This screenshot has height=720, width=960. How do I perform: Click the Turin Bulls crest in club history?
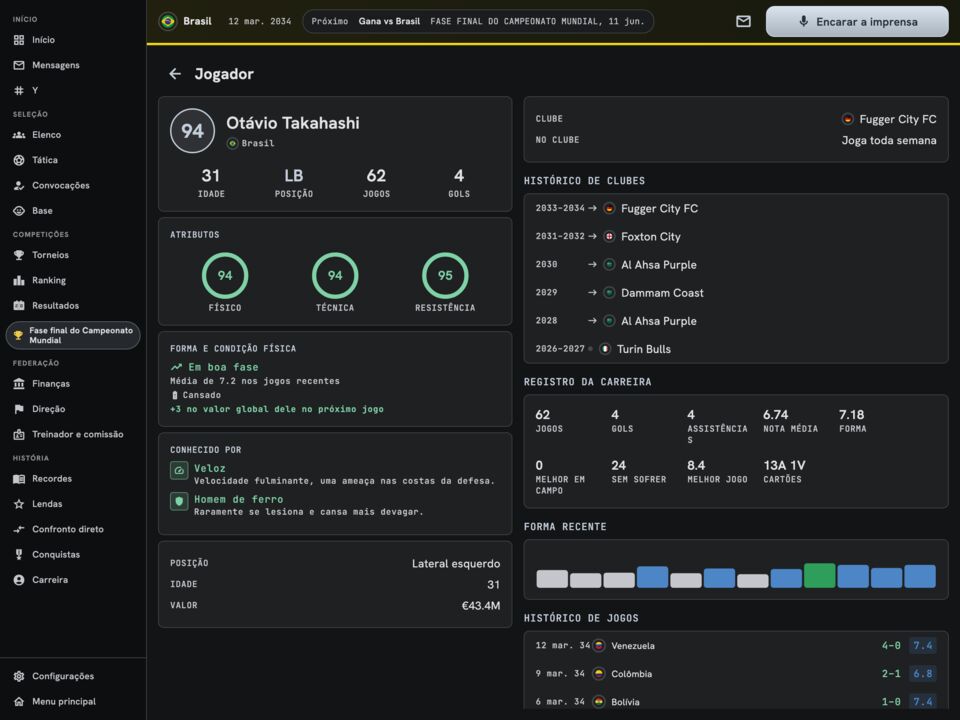tap(605, 349)
